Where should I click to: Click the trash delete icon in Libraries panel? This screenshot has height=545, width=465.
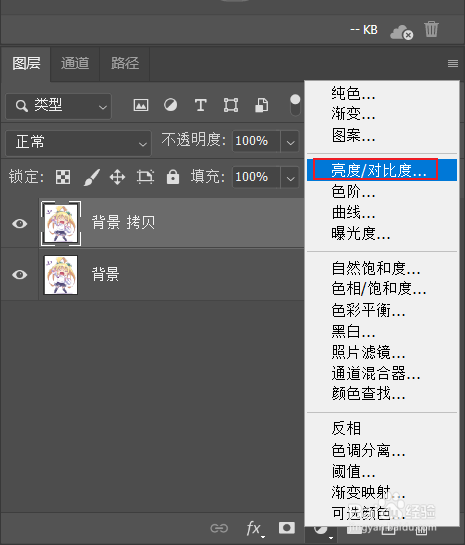[x=431, y=29]
